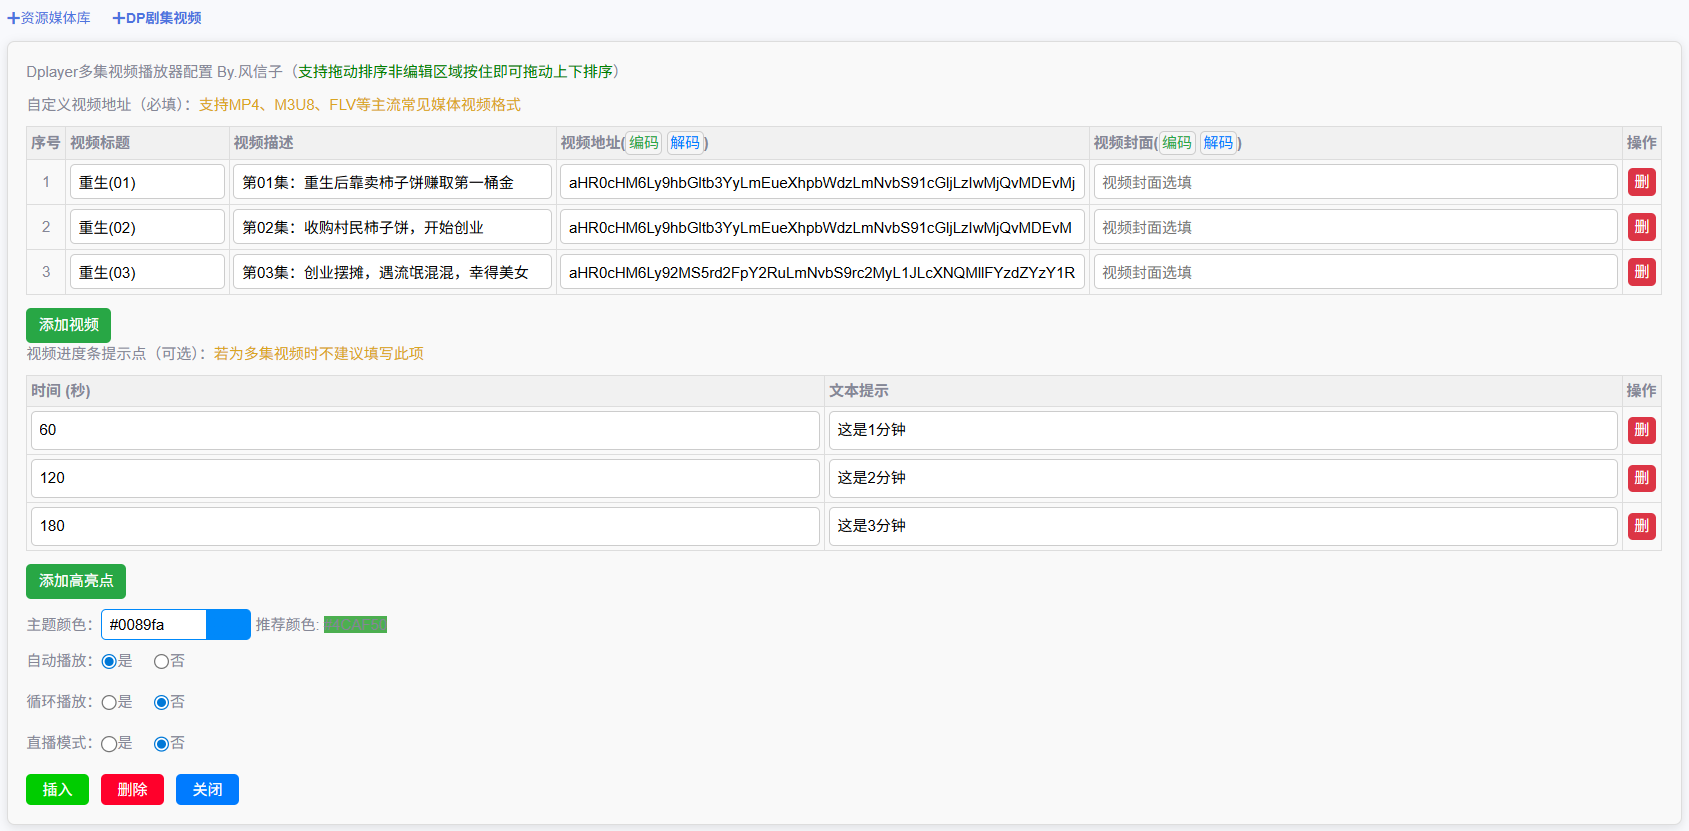
Task: Set 循环播放 loop to 否
Action: point(161,702)
